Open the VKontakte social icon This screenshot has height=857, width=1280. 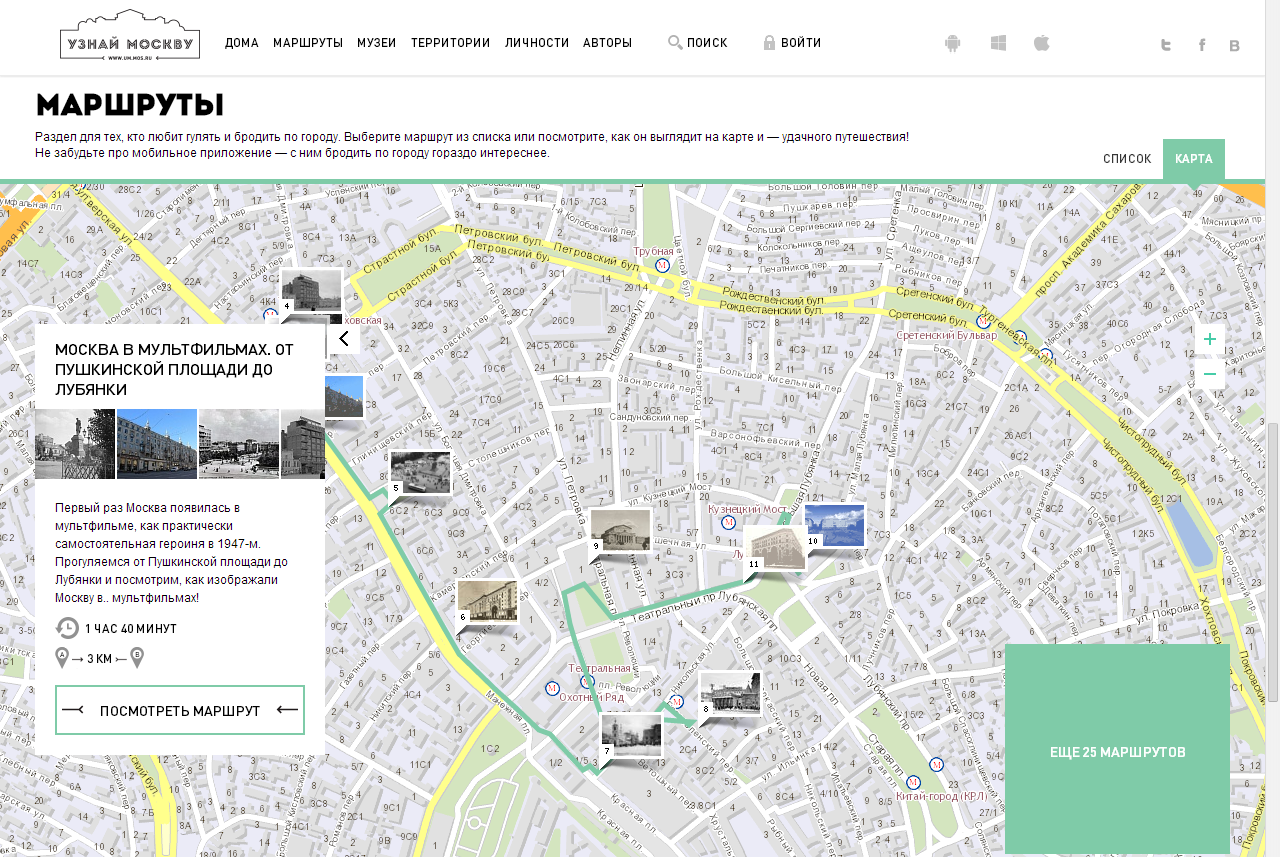(x=1234, y=45)
